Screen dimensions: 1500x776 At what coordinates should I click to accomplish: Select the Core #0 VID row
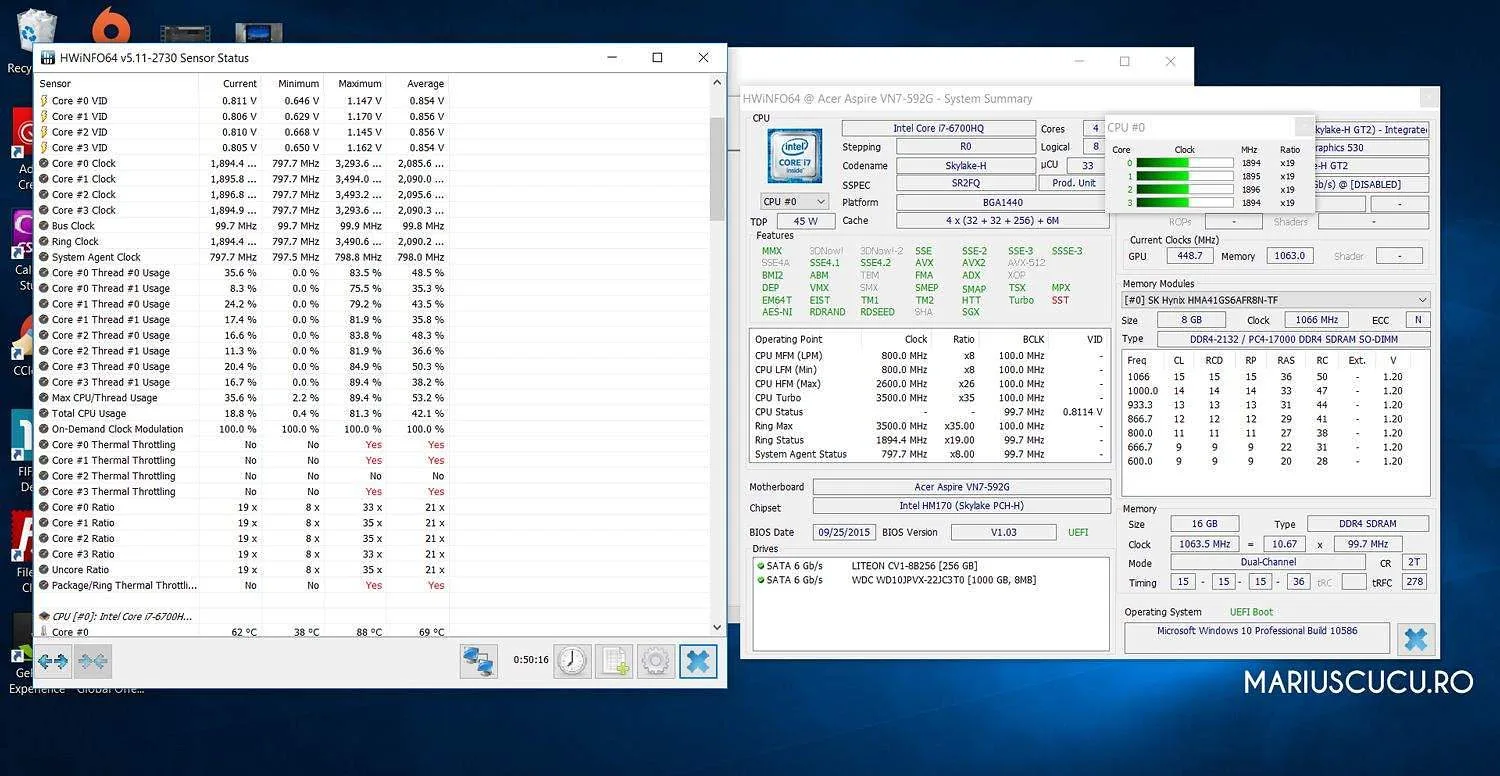tap(242, 101)
